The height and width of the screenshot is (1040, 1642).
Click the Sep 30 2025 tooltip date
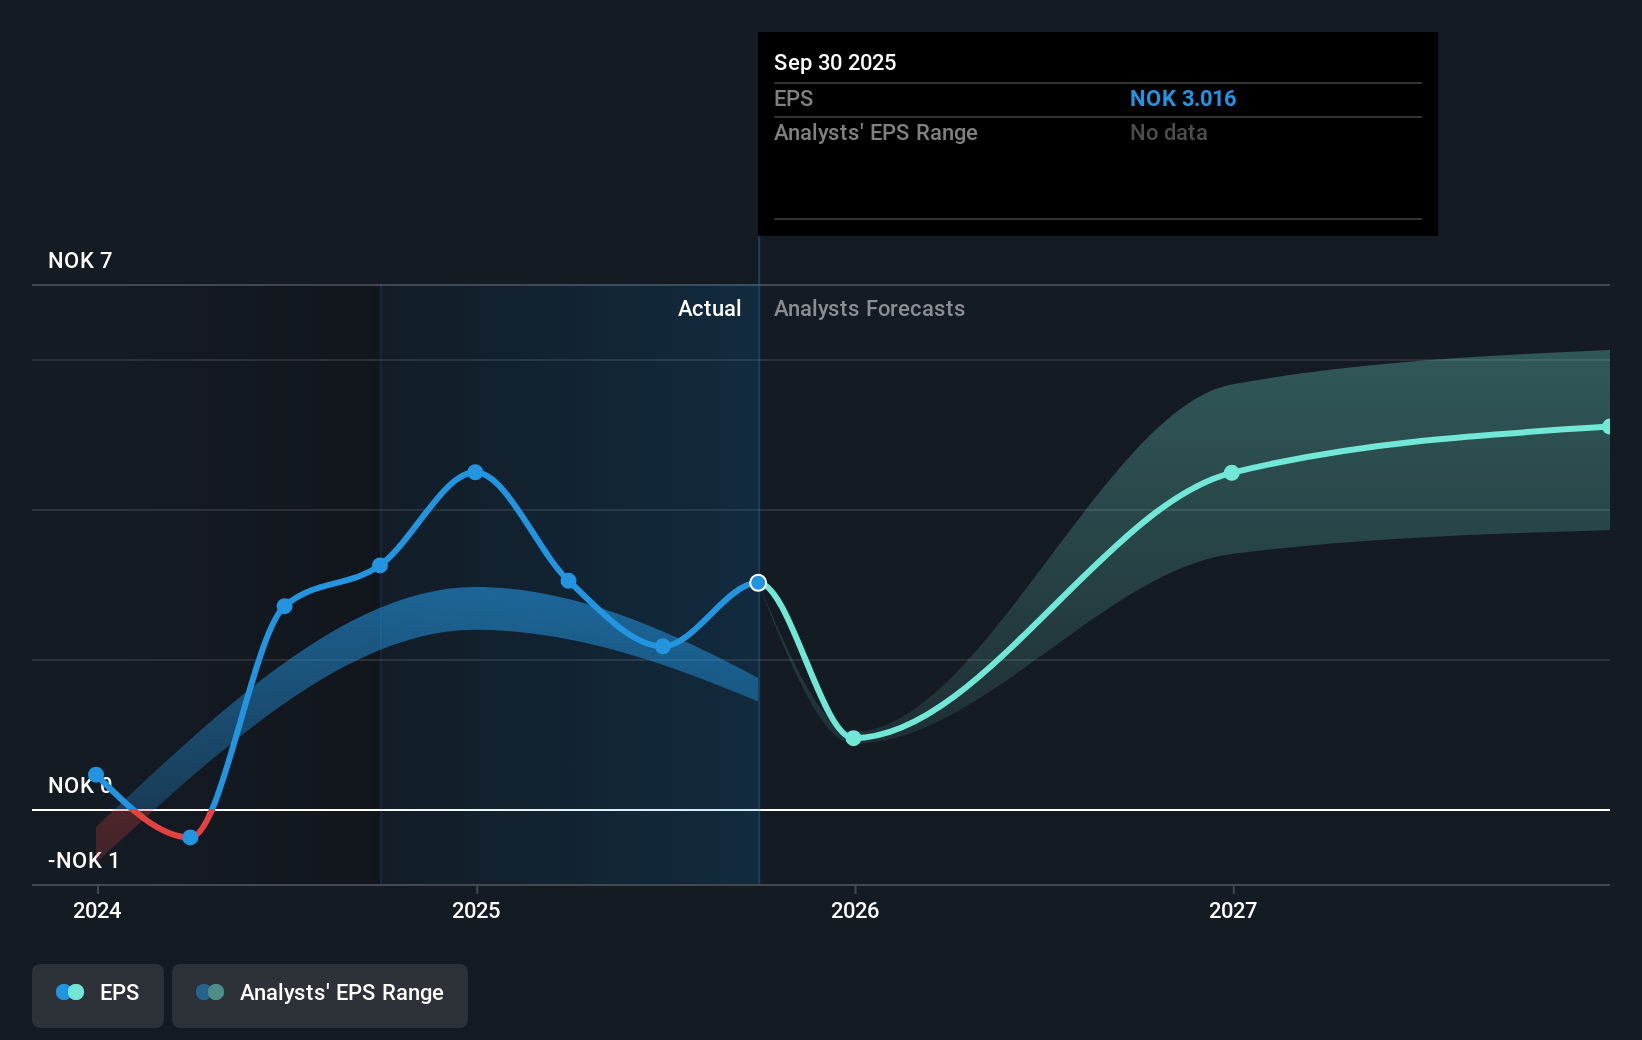tap(835, 62)
